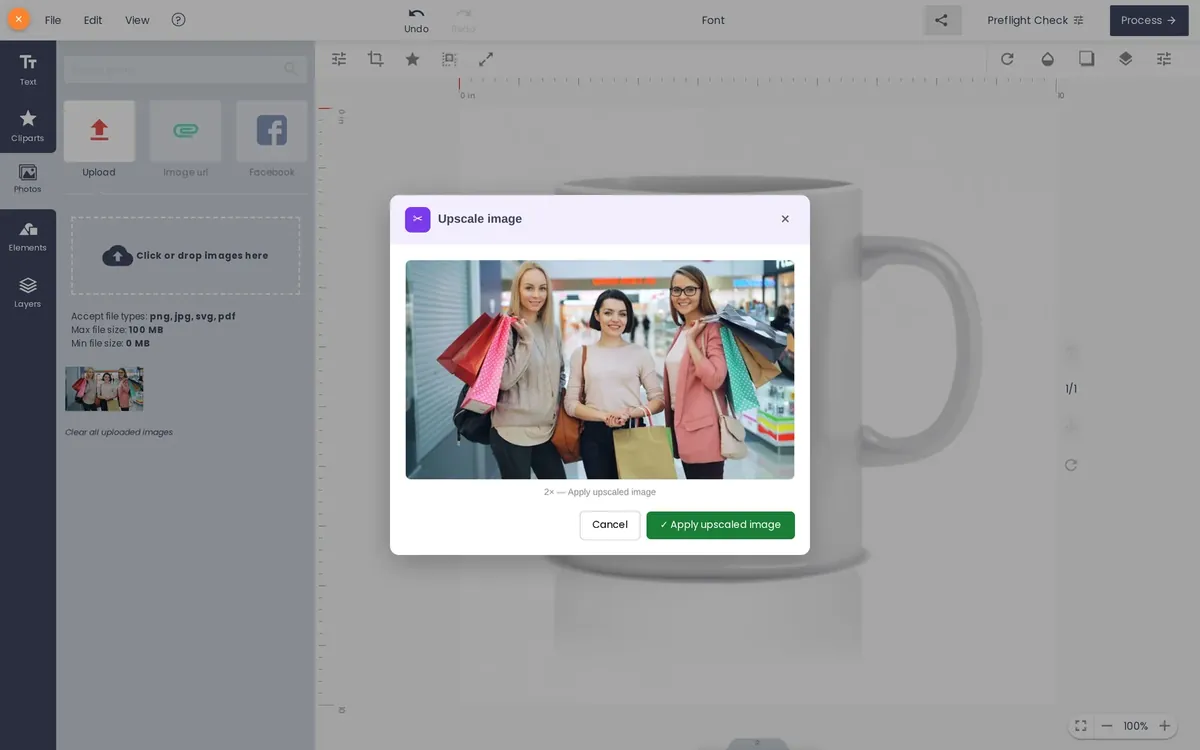
Task: Open the View menu
Action: tap(137, 20)
